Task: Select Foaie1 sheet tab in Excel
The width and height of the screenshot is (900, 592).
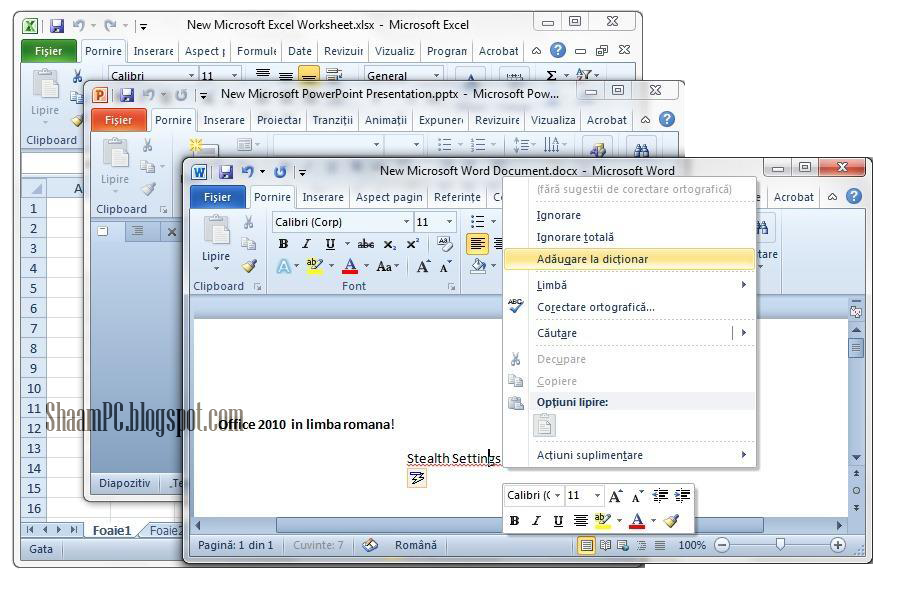Action: (112, 530)
